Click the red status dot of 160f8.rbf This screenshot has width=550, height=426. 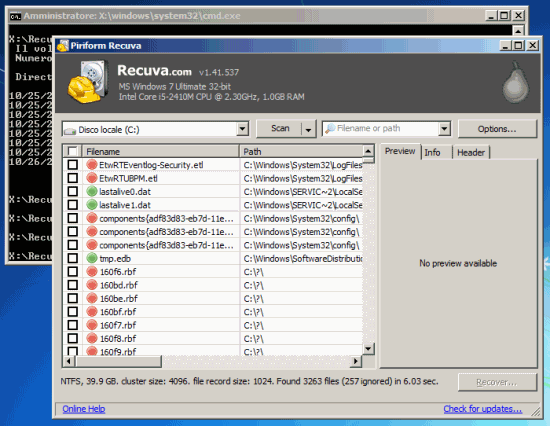tap(92, 338)
